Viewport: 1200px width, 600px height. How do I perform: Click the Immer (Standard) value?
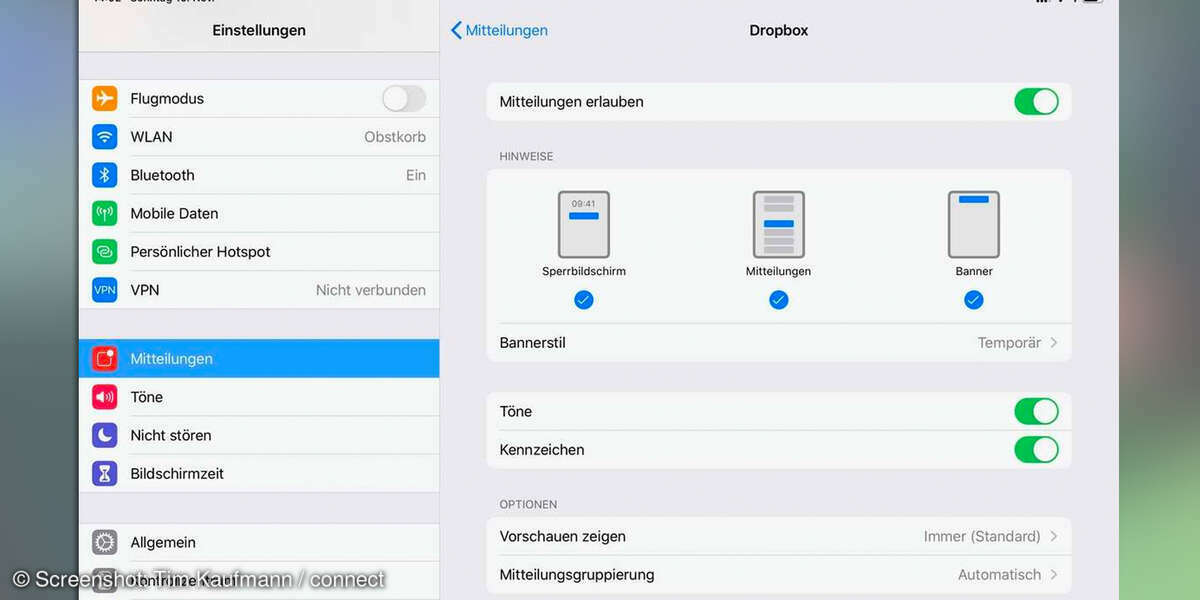[982, 537]
